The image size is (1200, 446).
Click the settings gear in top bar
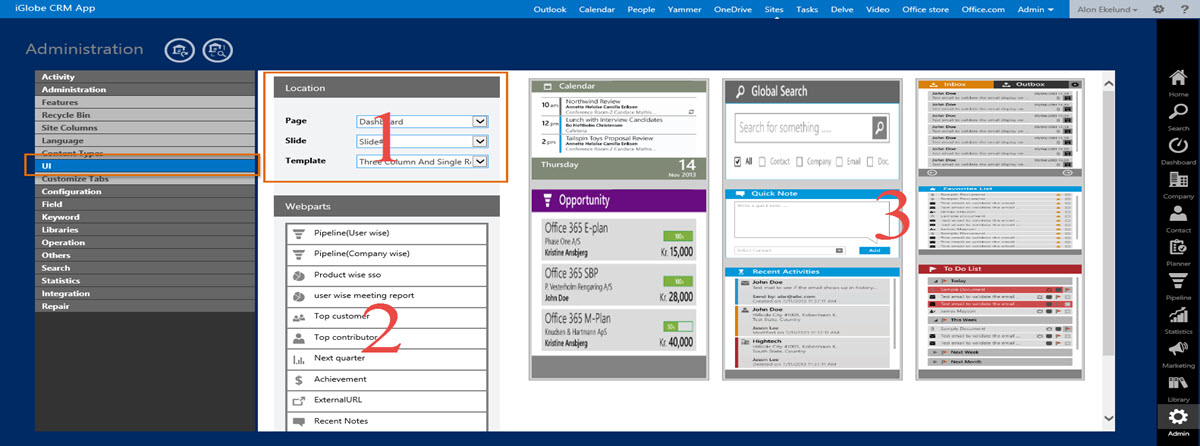click(x=1158, y=9)
